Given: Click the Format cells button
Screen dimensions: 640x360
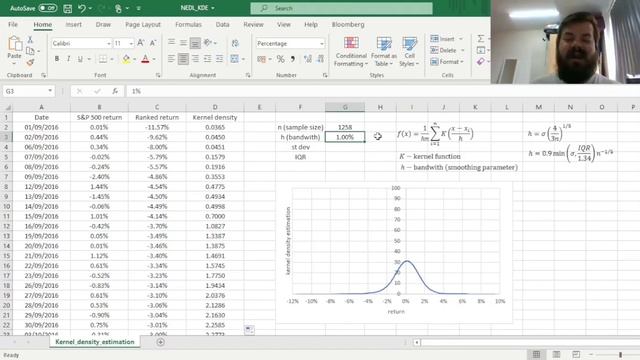Looking at the screenshot, I should (x=447, y=62).
